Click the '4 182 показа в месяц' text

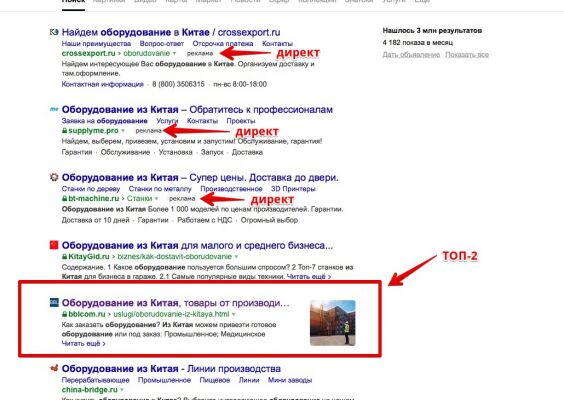tap(418, 43)
